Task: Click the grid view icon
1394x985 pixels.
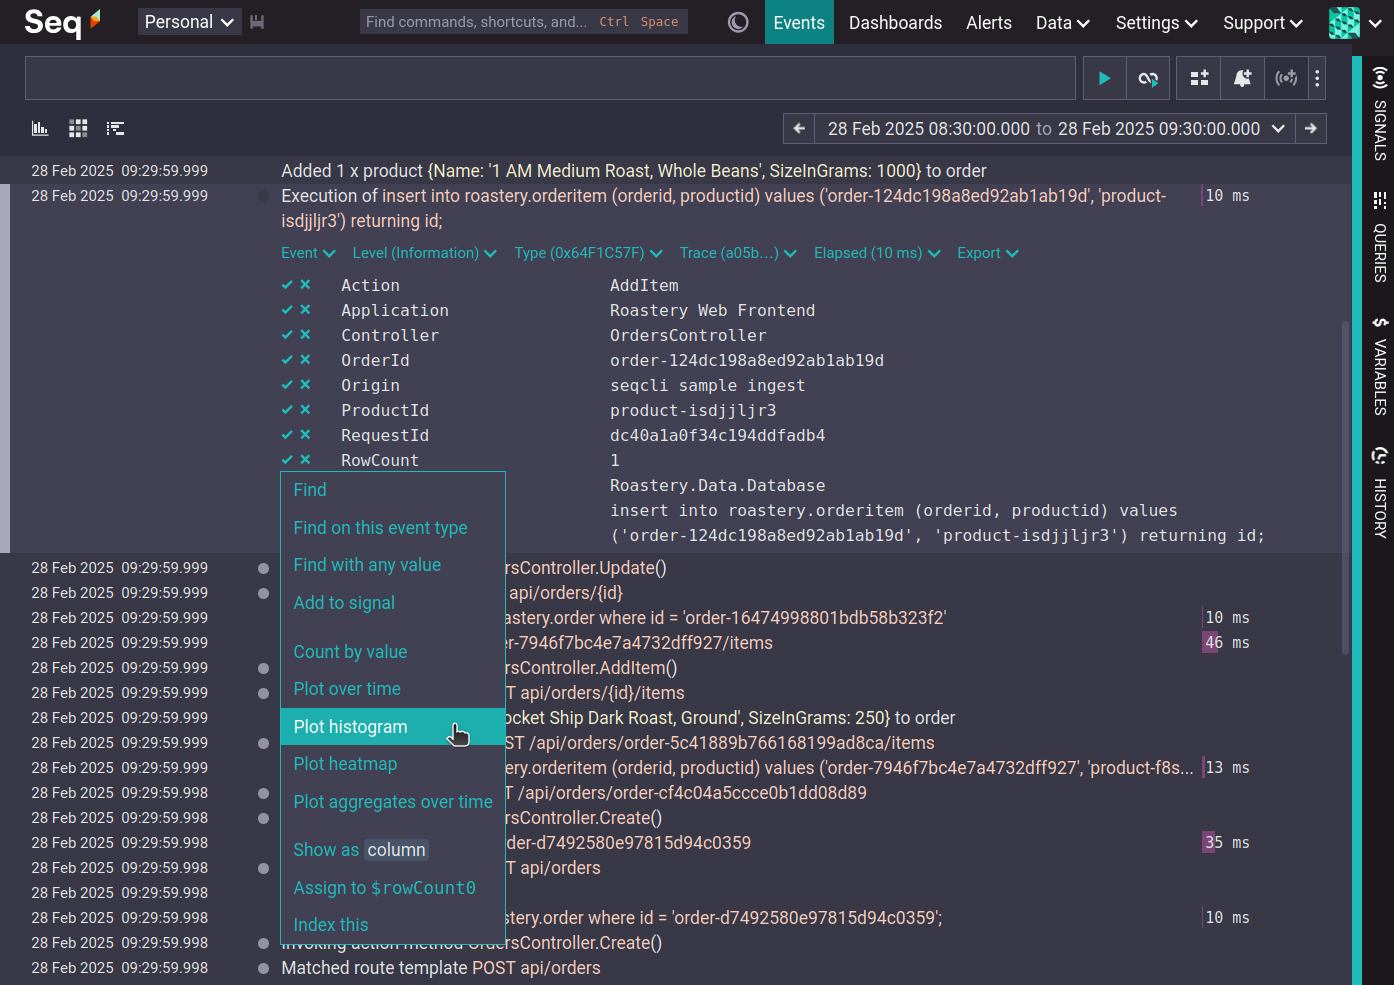Action: (x=78, y=128)
